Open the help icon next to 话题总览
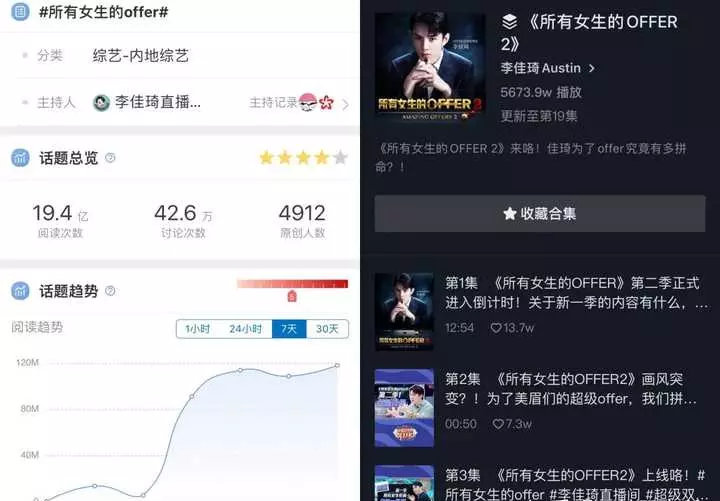 pos(110,158)
